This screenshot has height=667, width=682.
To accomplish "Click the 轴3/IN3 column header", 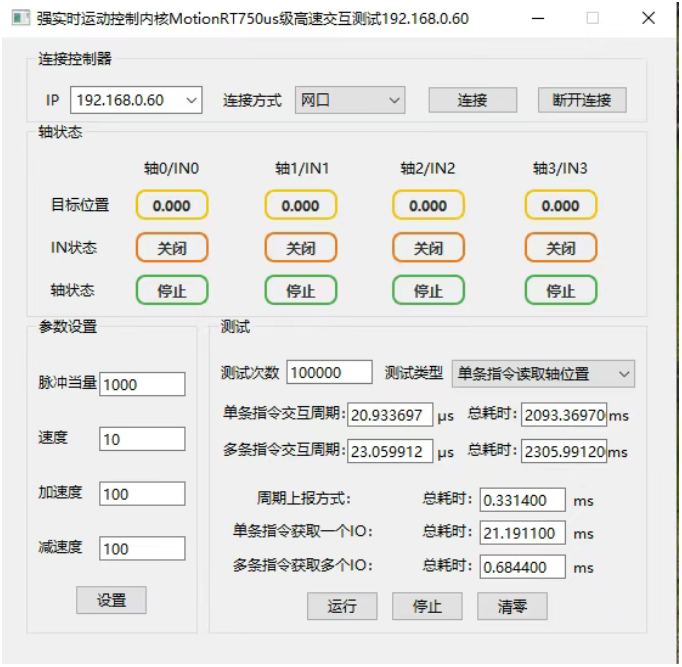I will point(561,168).
